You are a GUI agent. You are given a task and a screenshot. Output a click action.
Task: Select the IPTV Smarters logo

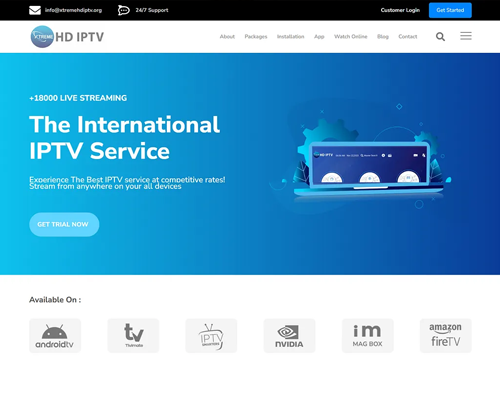click(211, 336)
